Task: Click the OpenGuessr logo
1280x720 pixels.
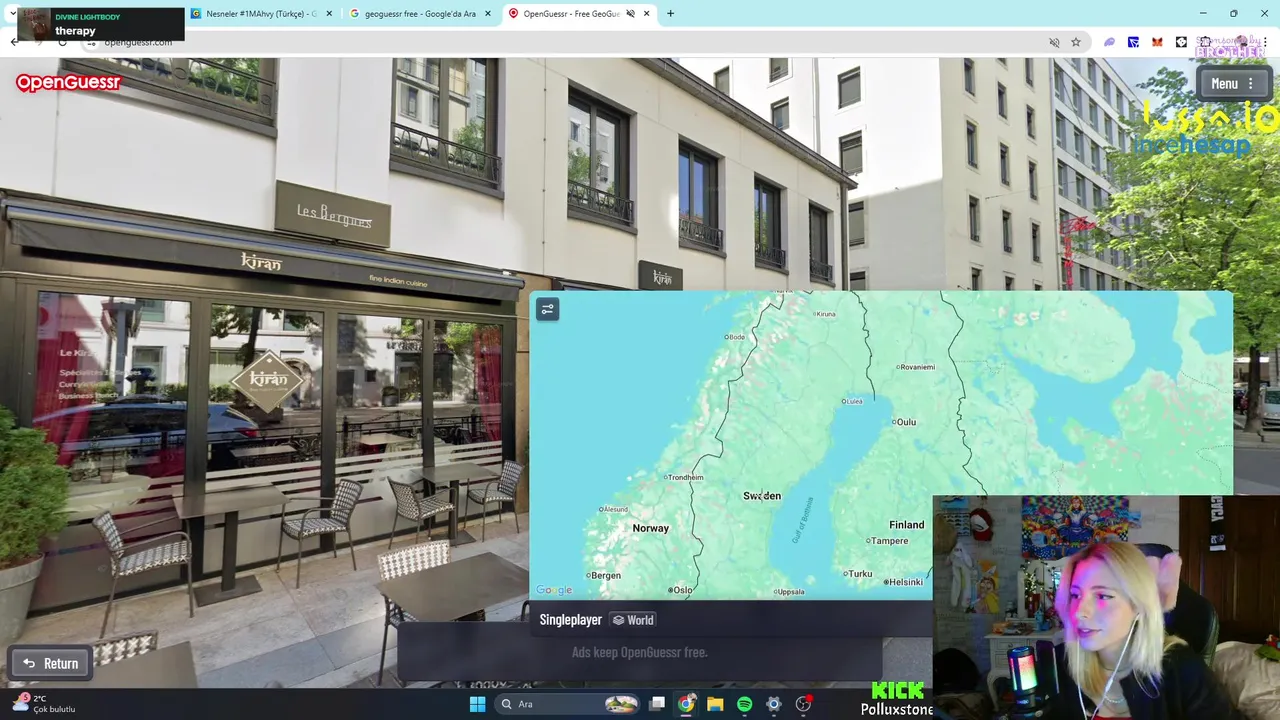Action: [x=68, y=82]
